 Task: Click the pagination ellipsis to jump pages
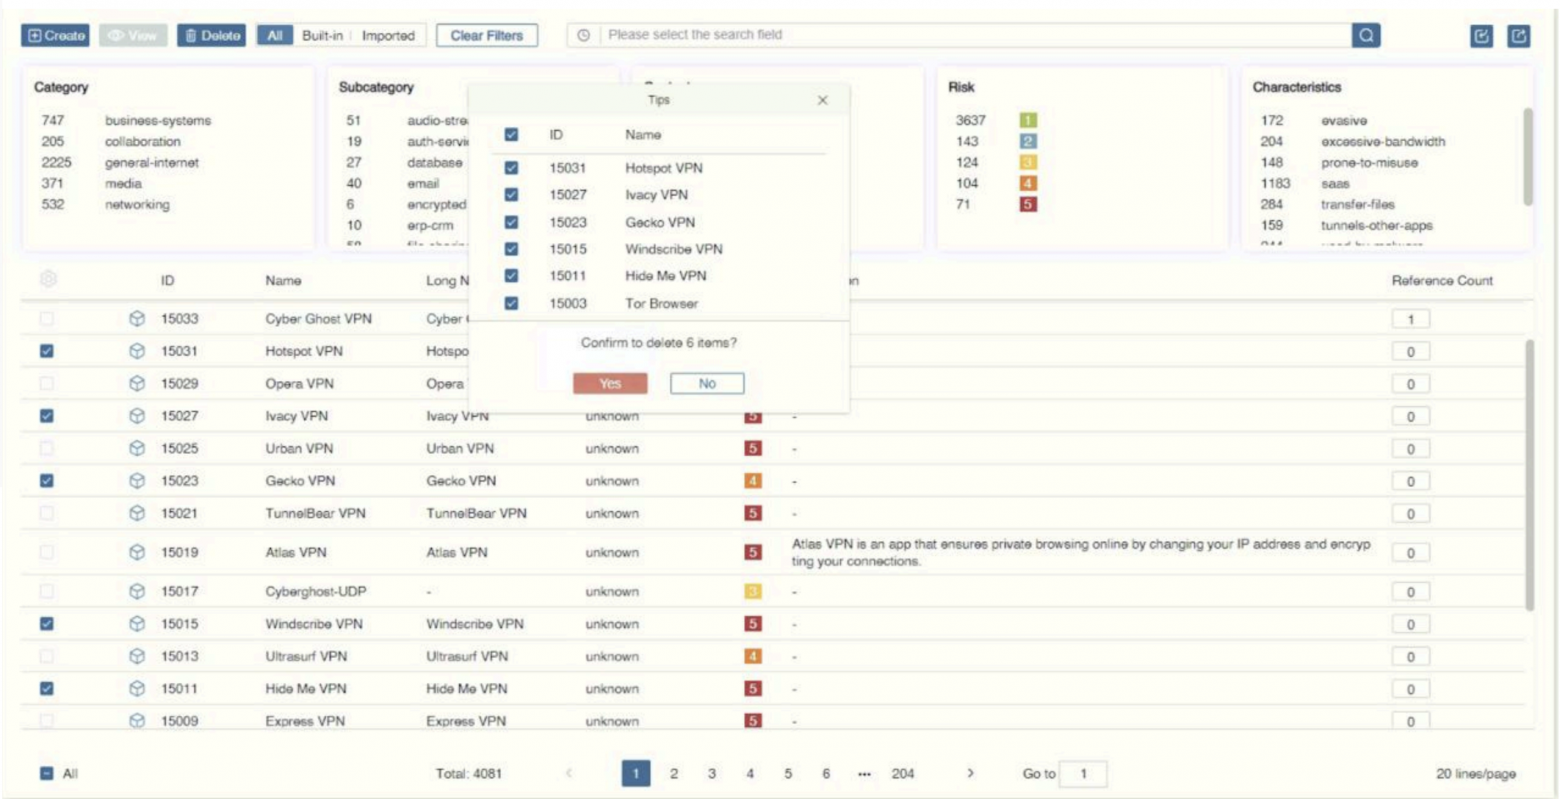[x=864, y=773]
